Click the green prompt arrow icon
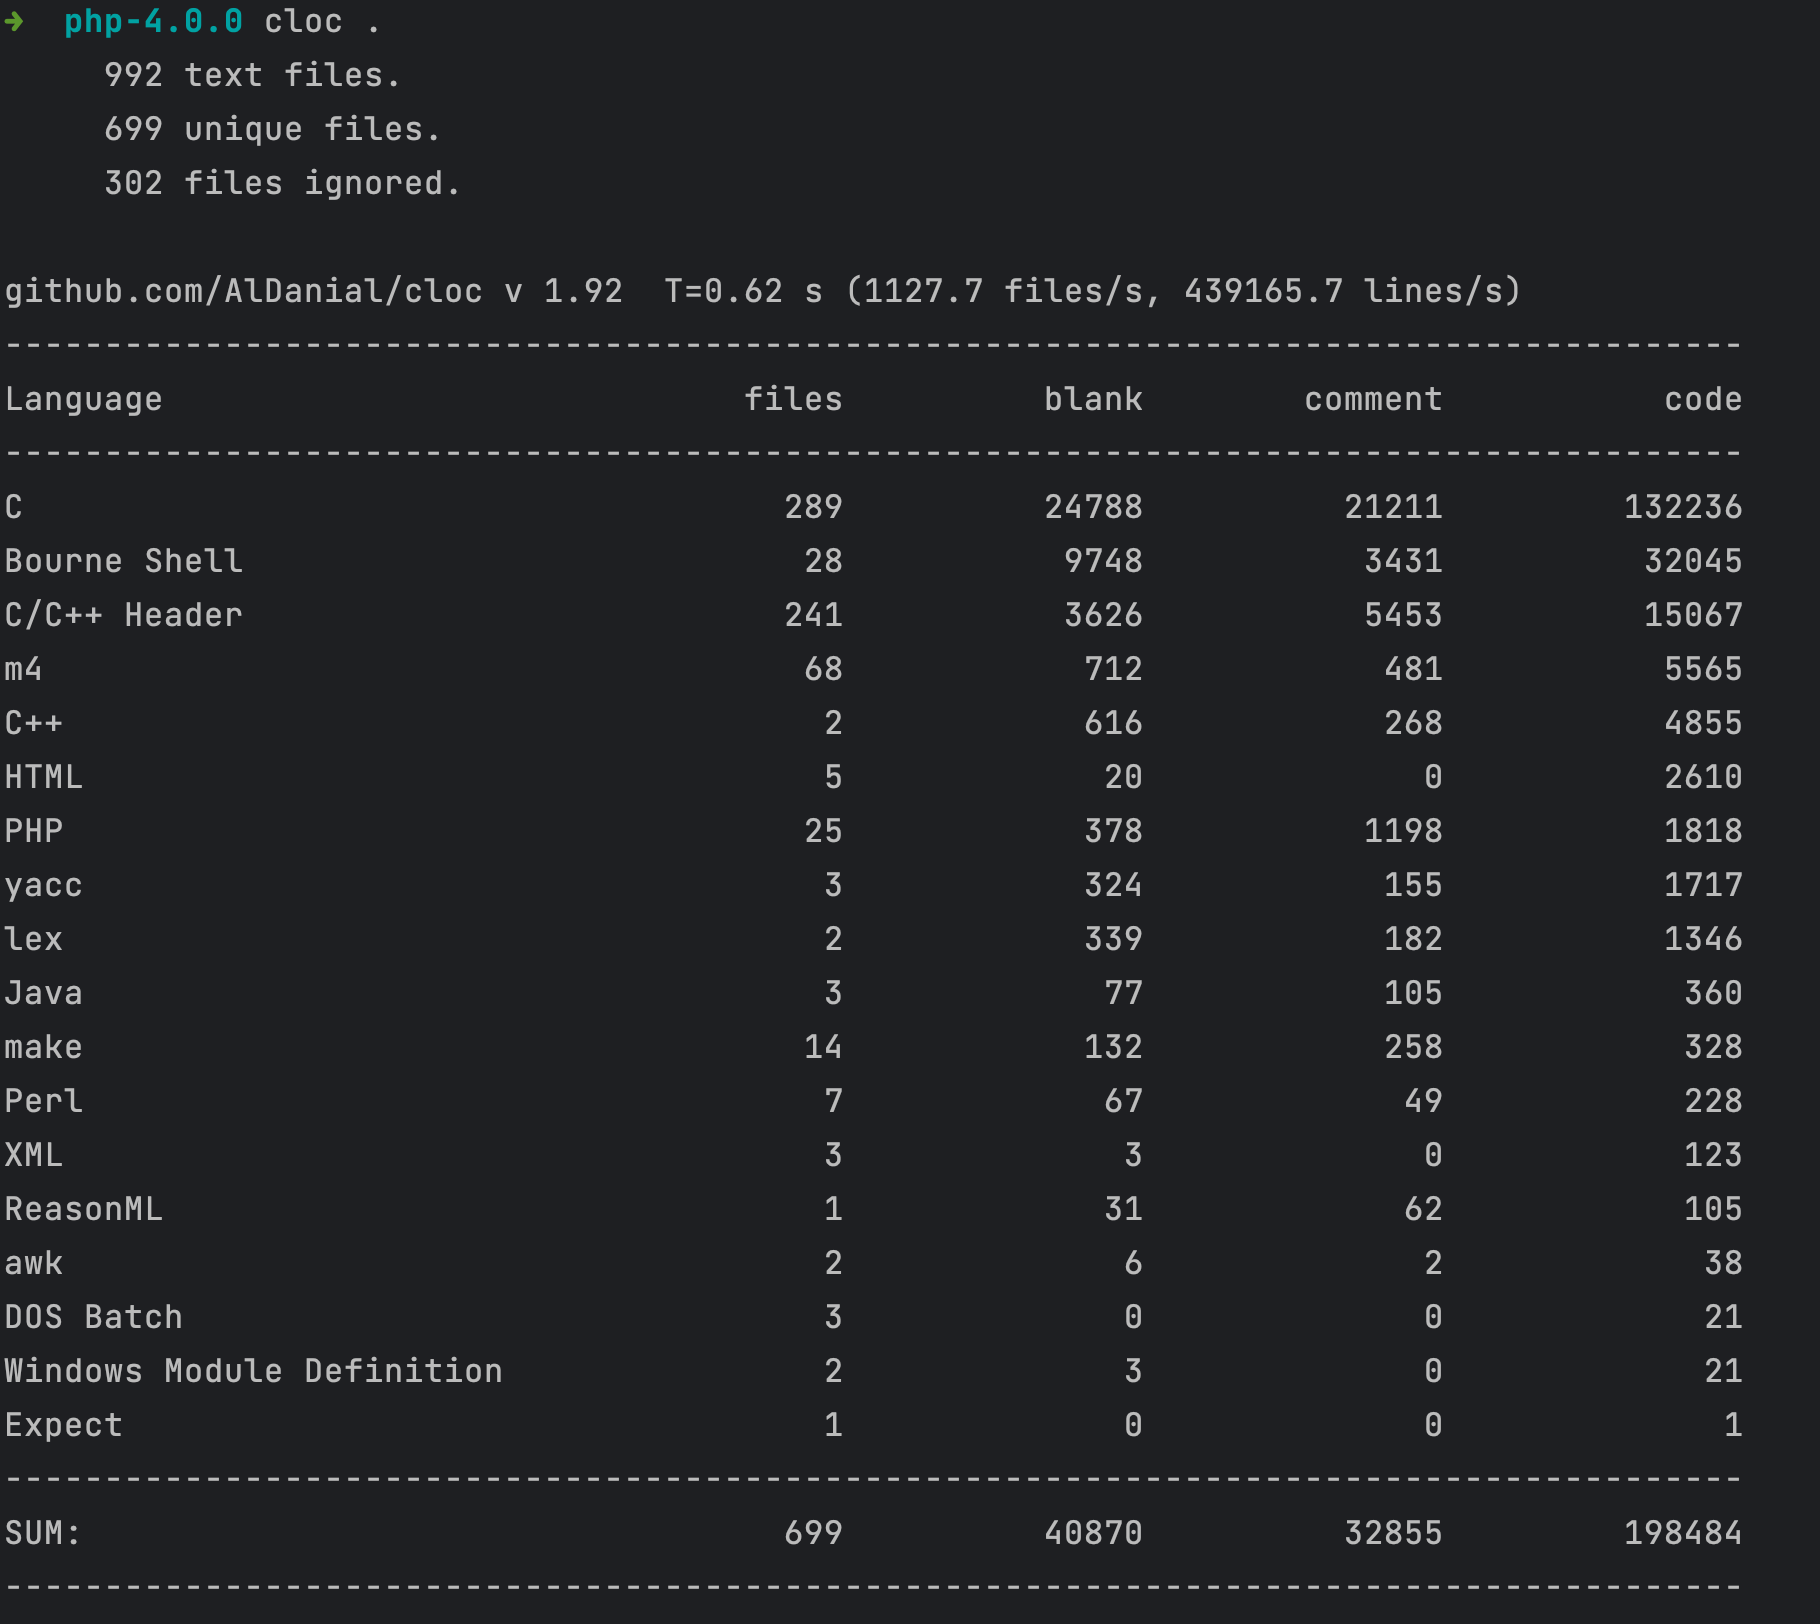Screen dimensions: 1820x1624 pyautogui.click(x=14, y=21)
